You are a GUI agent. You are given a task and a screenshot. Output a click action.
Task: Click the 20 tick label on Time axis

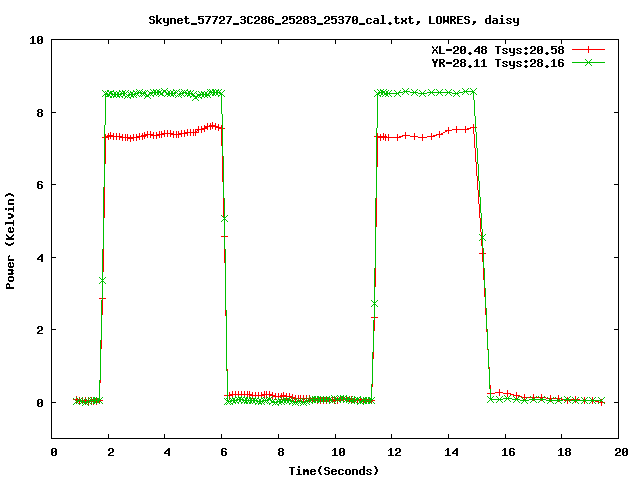click(621, 452)
